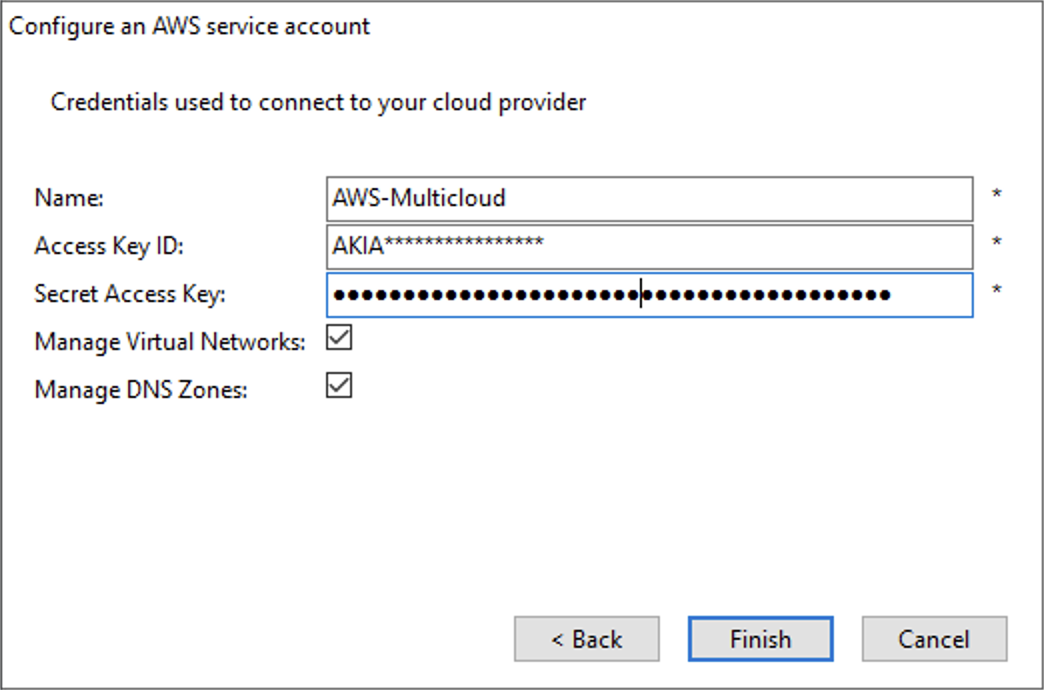Click the asterisk beside Access Key ID field

pos(996,243)
